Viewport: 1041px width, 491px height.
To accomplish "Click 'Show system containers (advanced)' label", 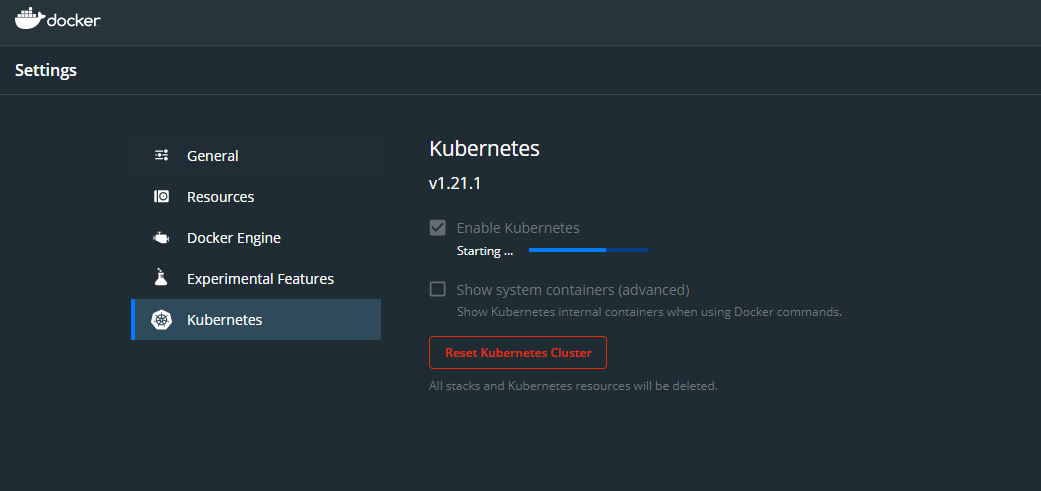I will pos(573,290).
